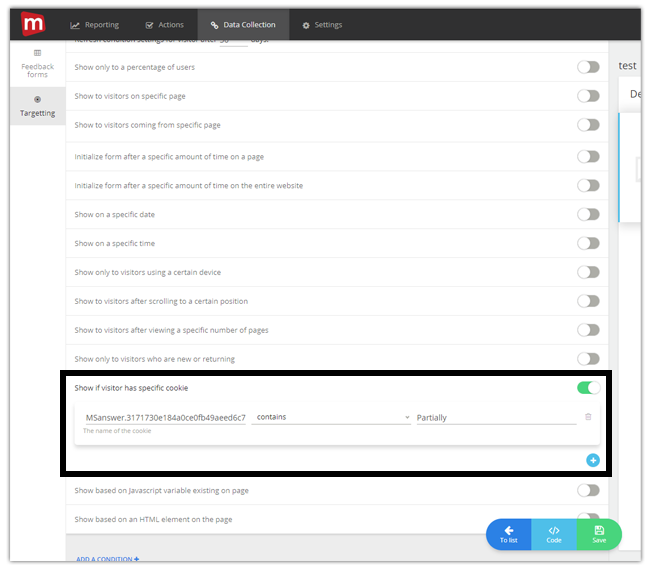Viewport: 650px width, 574px height.
Task: Click the Targetting target icon
Action: [37, 99]
